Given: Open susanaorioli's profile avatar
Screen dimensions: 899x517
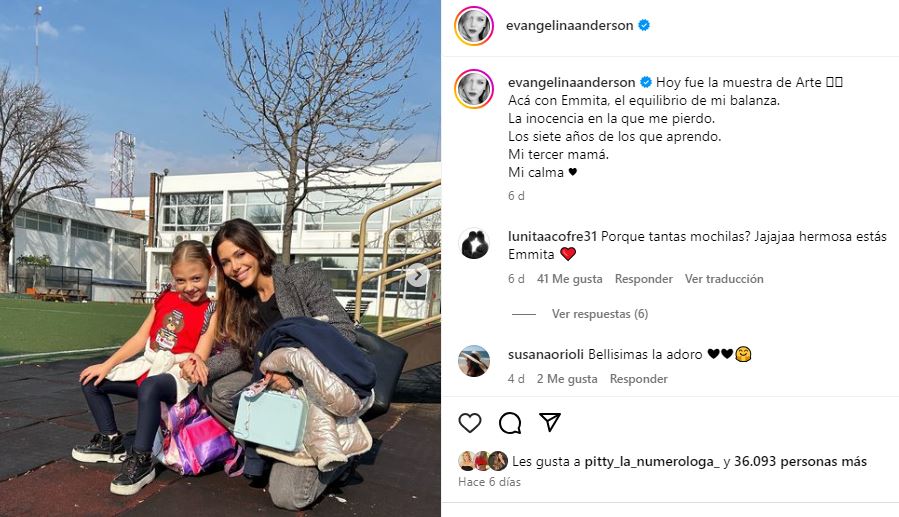Looking at the screenshot, I should pos(474,361).
